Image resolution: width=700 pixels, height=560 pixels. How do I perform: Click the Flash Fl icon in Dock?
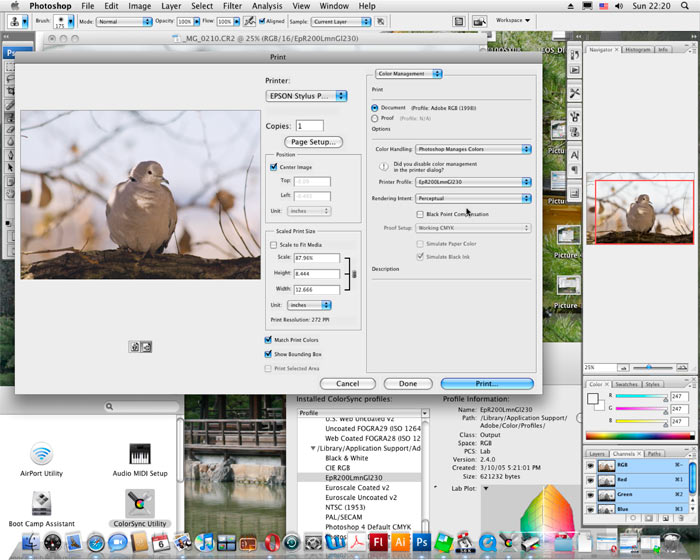379,542
